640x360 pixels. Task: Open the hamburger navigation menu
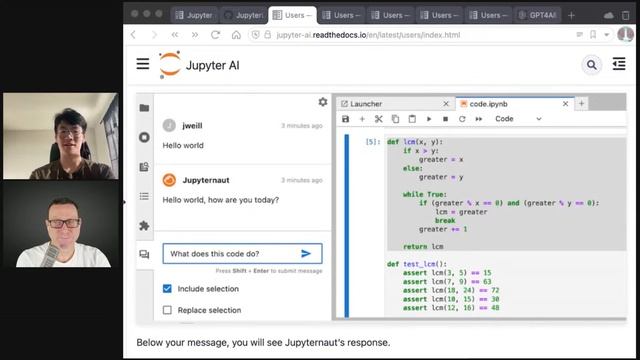[143, 64]
